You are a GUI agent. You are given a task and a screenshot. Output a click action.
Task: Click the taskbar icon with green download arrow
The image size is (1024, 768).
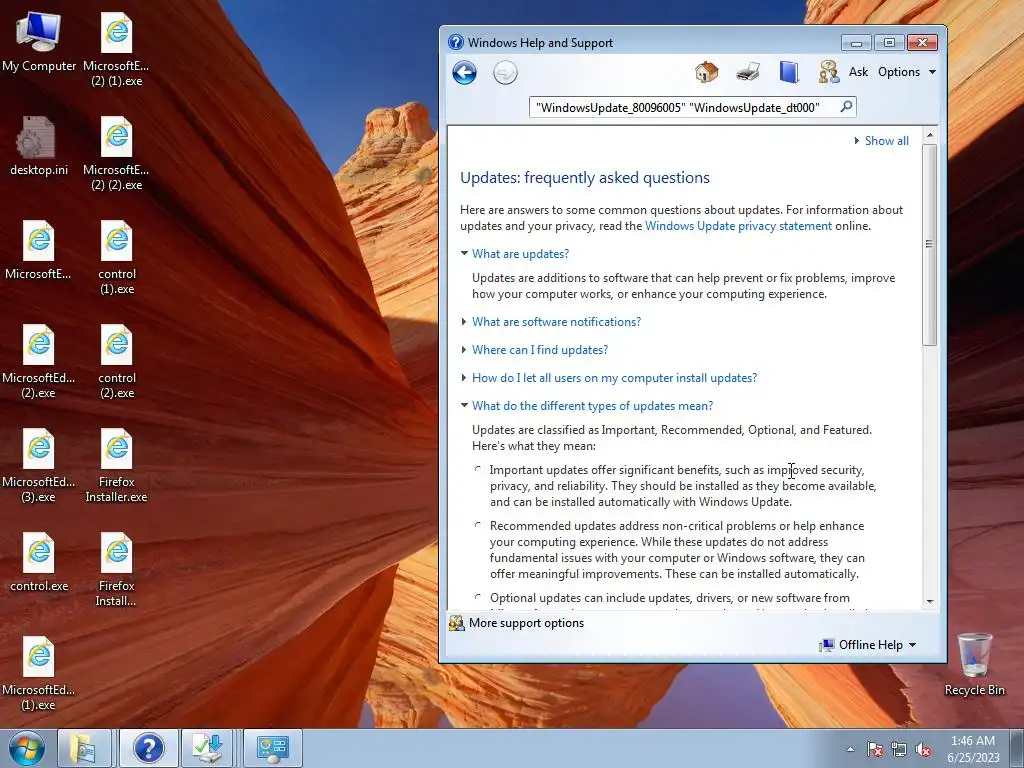(208, 748)
